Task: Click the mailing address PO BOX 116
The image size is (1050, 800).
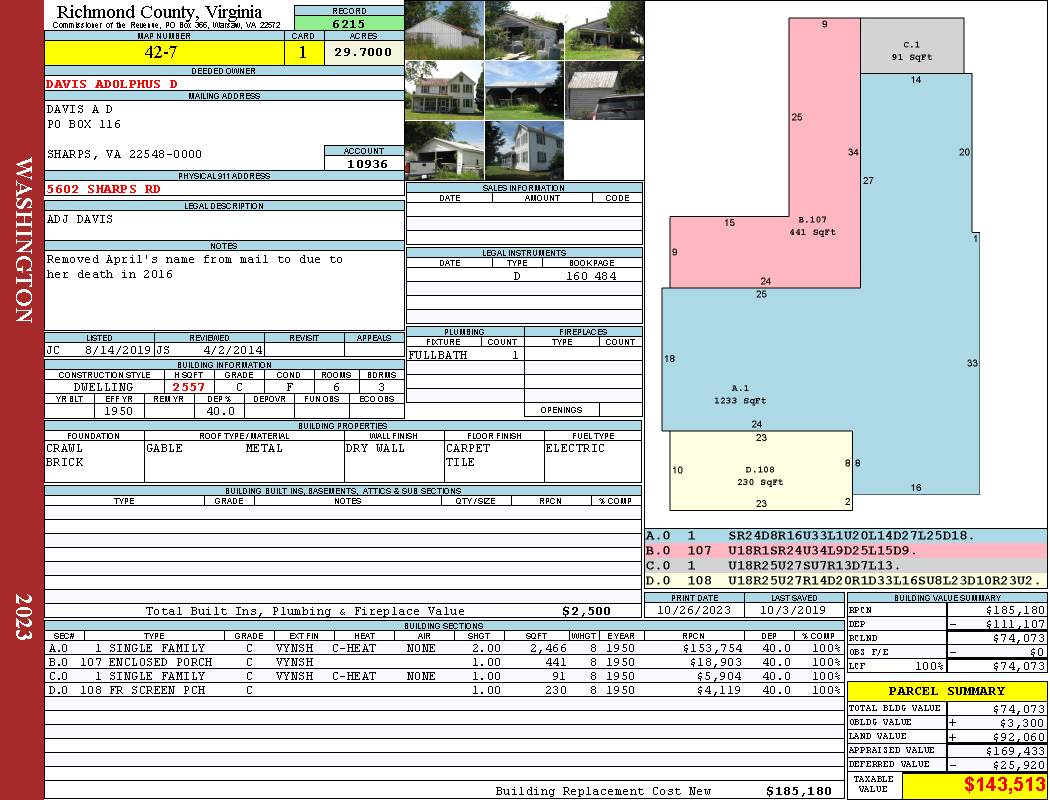Action: point(84,124)
